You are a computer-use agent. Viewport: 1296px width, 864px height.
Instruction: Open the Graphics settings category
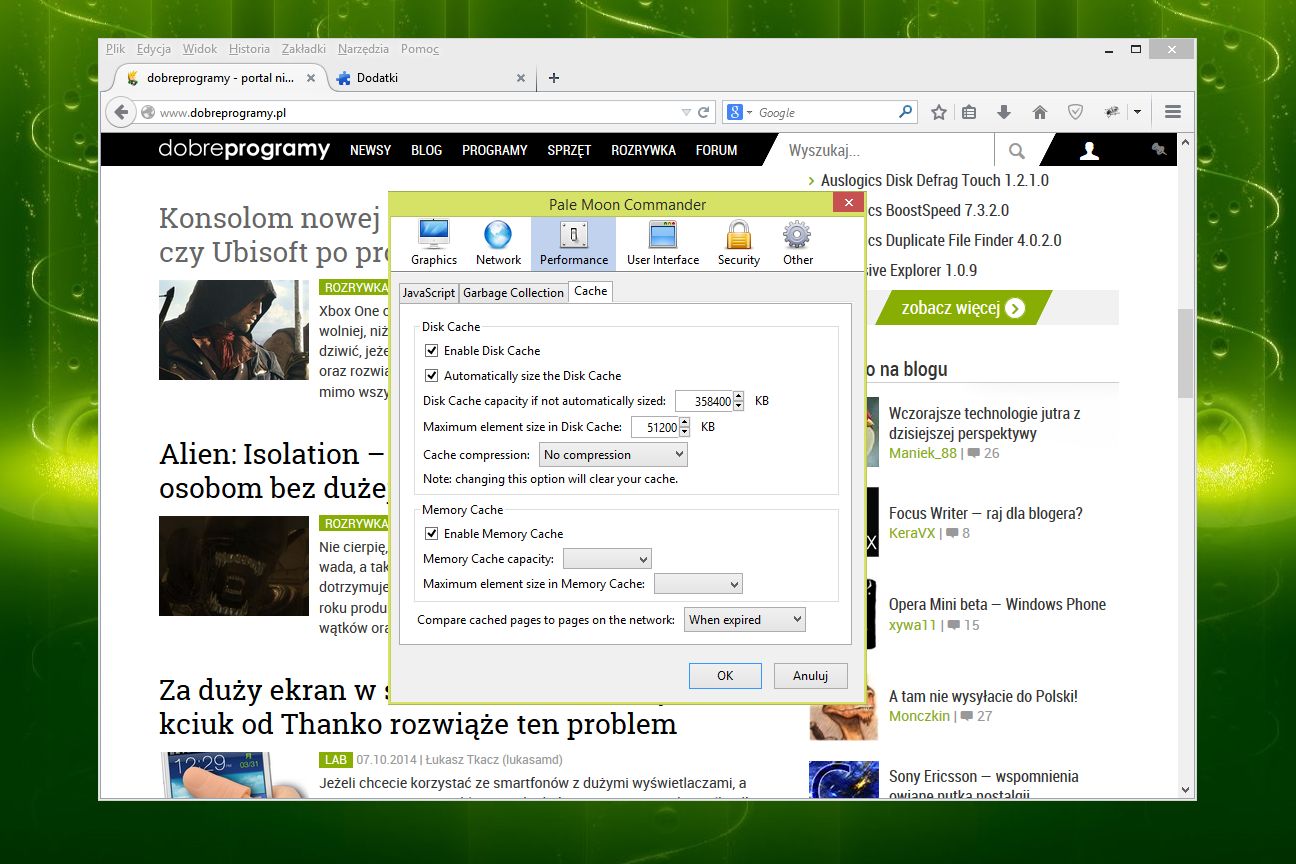click(x=433, y=244)
